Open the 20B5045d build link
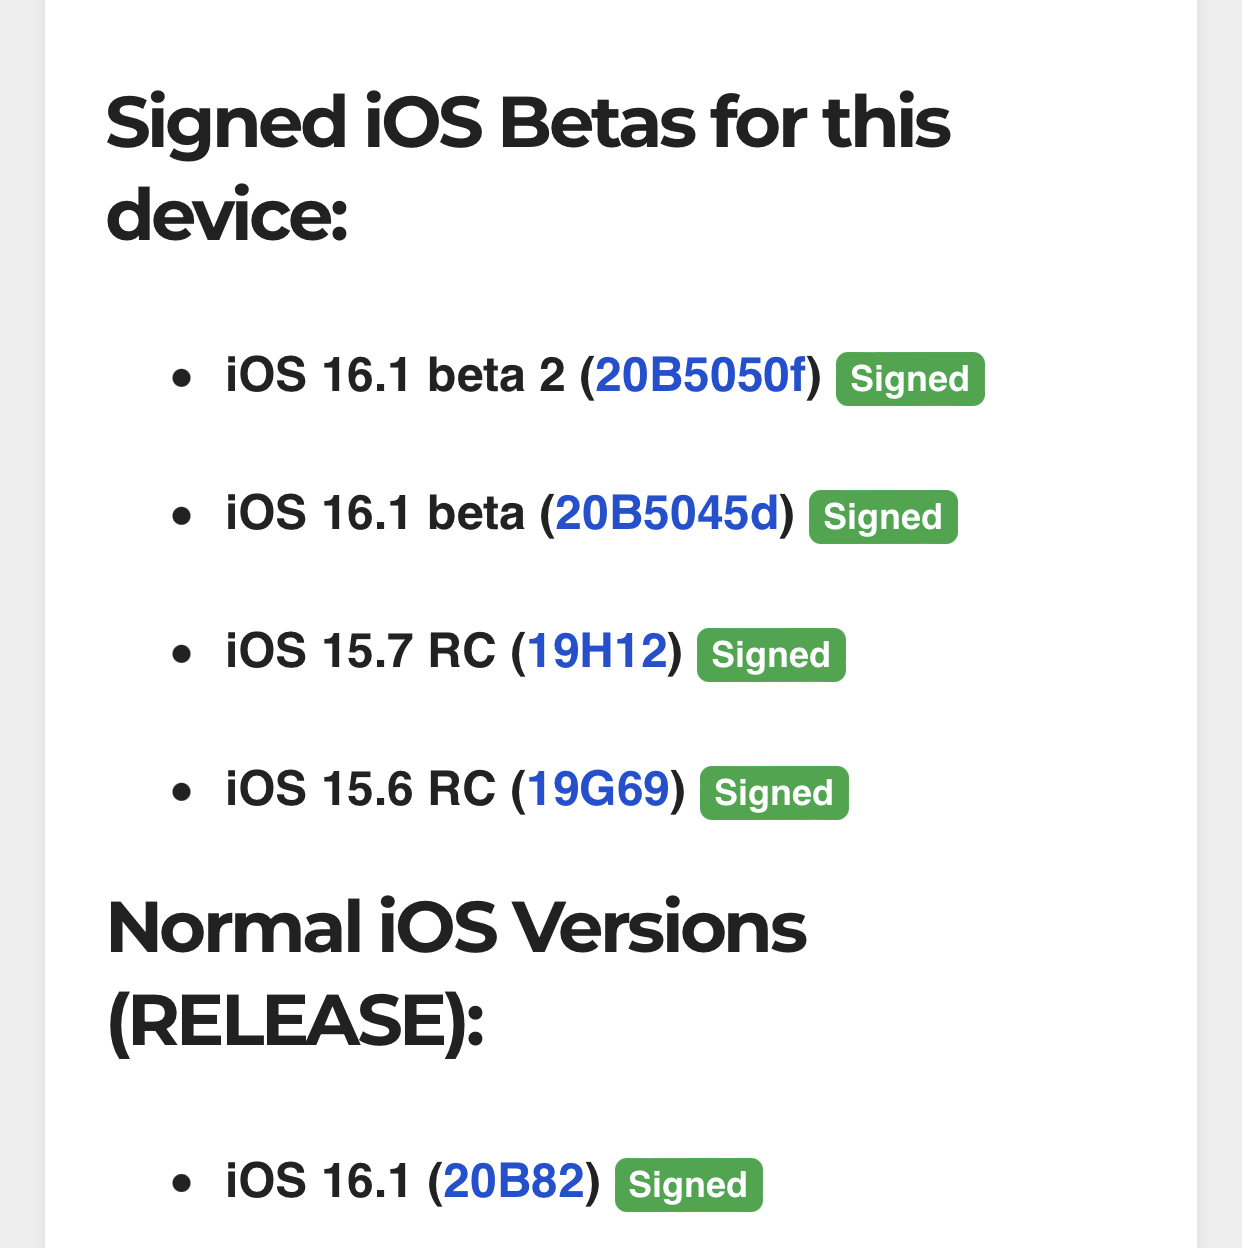The image size is (1242, 1248). 667,514
